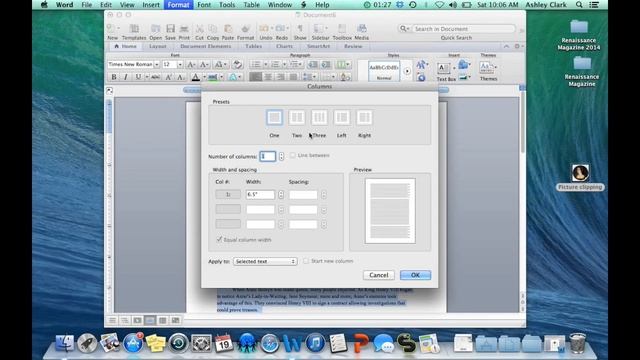Toggle the Start new column checkbox
This screenshot has height=360, width=640.
[x=306, y=261]
